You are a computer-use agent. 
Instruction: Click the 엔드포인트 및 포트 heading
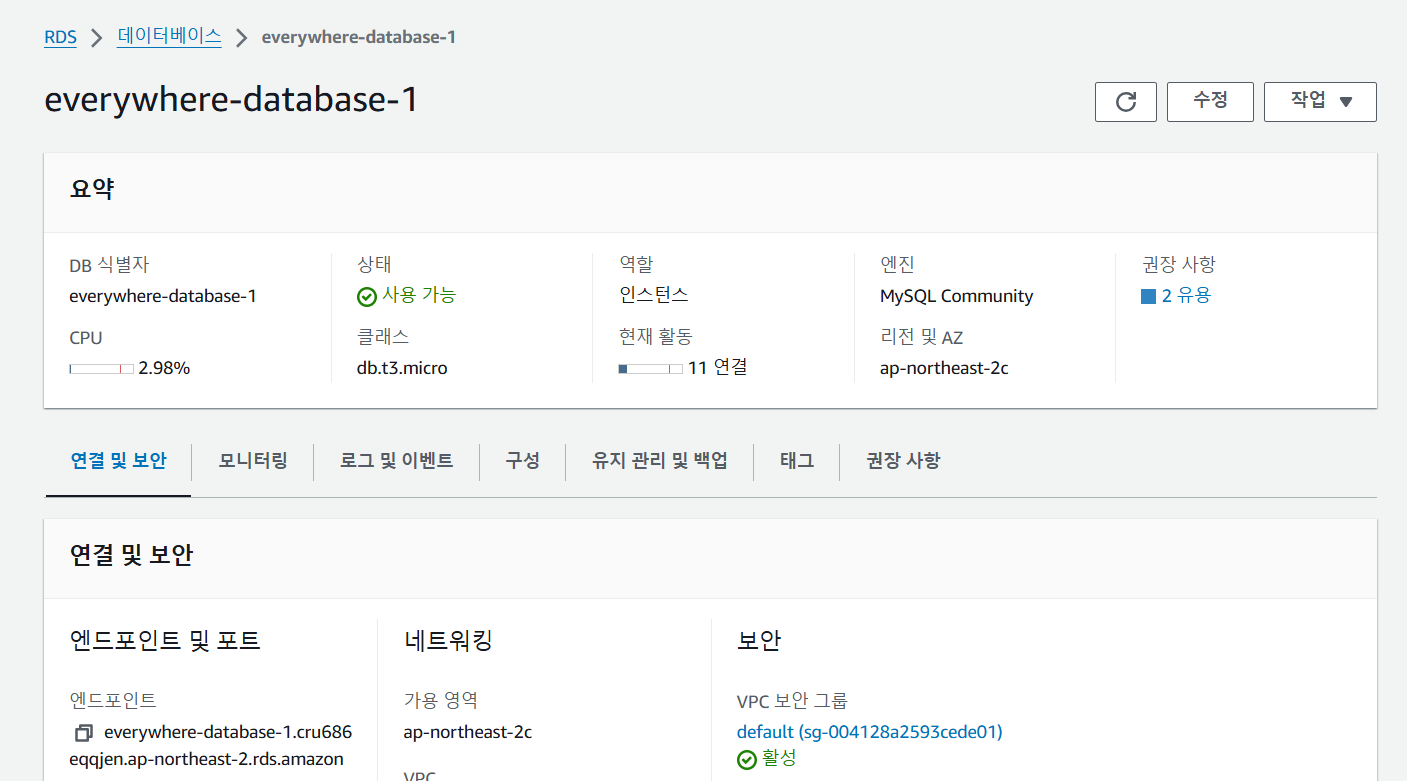pyautogui.click(x=165, y=641)
